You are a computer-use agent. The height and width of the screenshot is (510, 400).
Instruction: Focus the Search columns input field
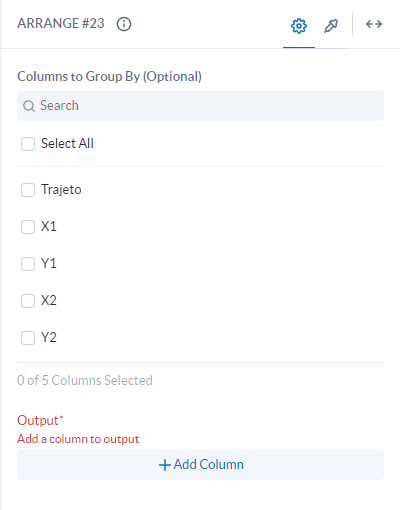[x=200, y=106]
